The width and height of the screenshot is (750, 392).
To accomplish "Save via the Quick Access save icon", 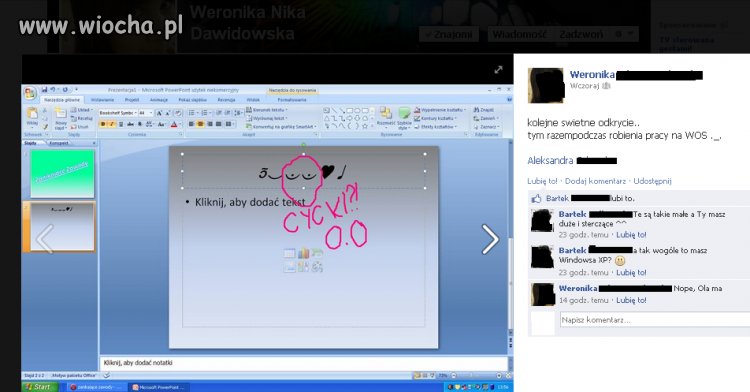I will [x=44, y=89].
